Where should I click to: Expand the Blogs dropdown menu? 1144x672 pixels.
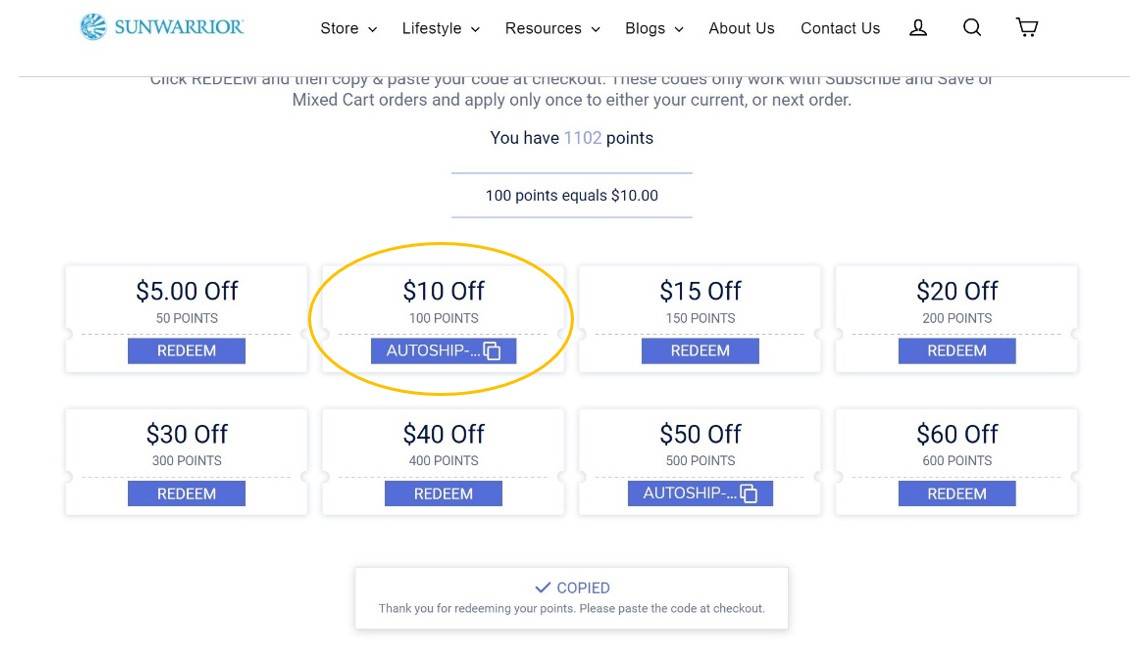point(654,28)
